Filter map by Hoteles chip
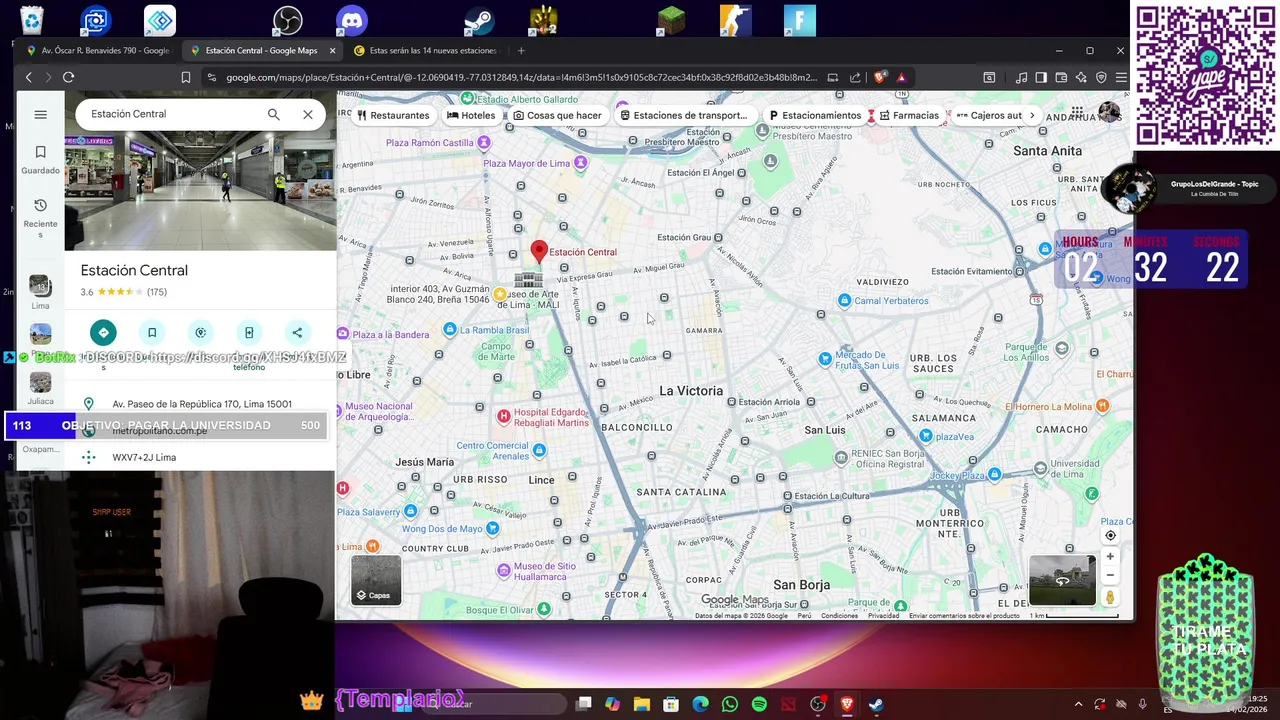The image size is (1280, 720). (471, 115)
